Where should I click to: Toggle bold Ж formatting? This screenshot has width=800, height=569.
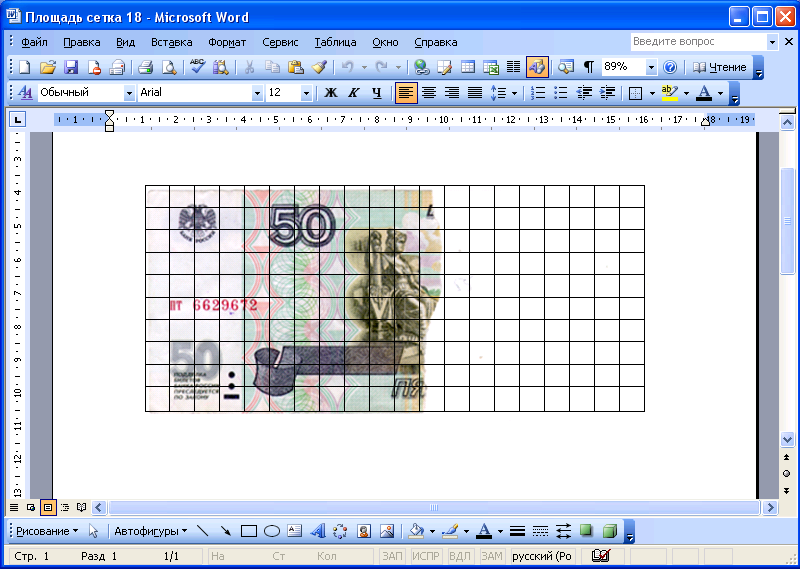pos(331,92)
